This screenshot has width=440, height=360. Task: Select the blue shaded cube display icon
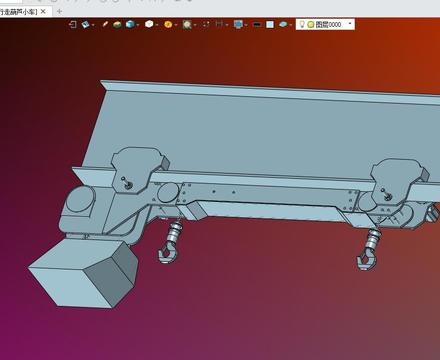[130, 24]
